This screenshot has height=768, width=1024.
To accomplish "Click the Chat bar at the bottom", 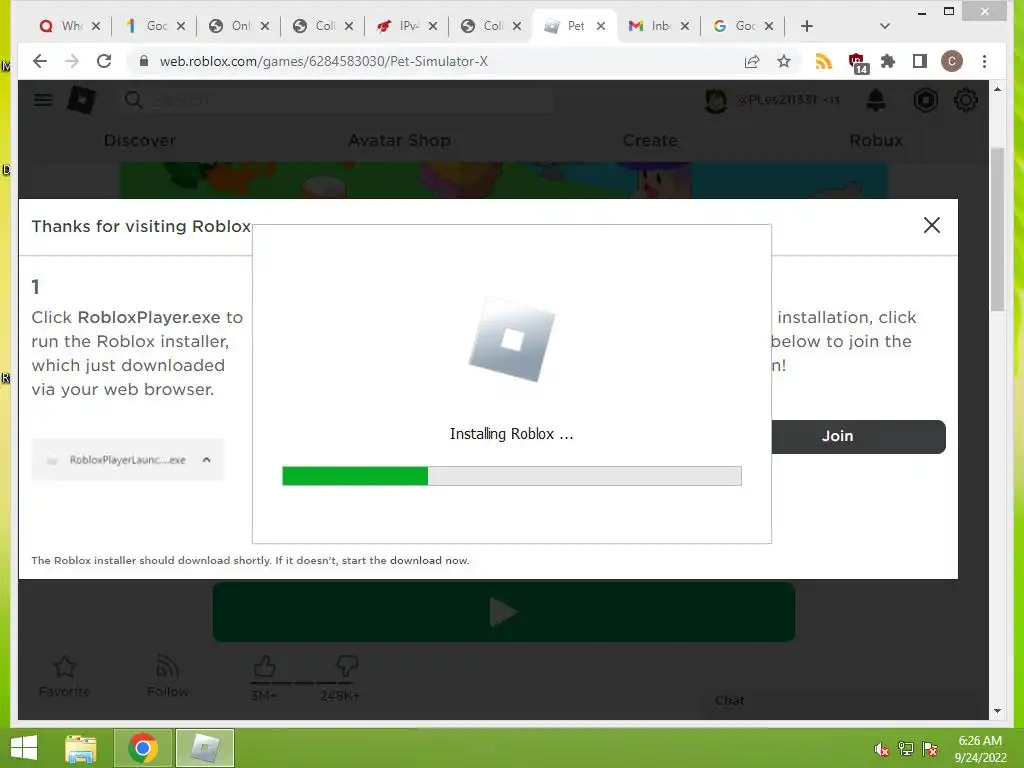I will coord(842,701).
